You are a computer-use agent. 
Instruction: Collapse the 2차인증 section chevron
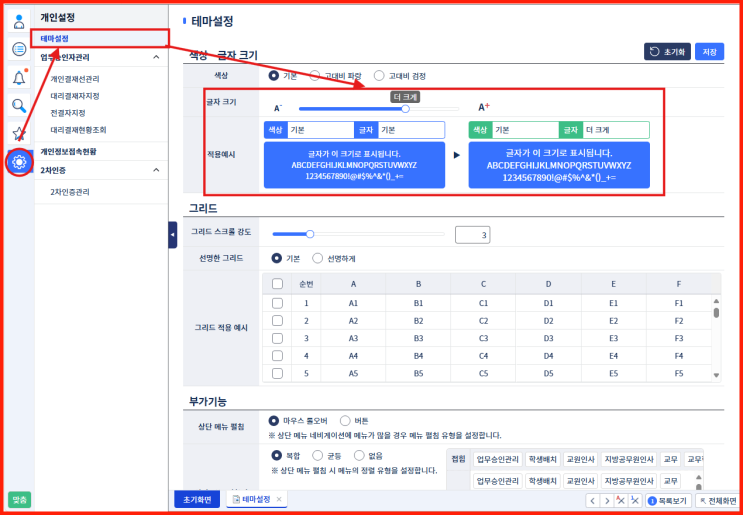click(x=156, y=170)
